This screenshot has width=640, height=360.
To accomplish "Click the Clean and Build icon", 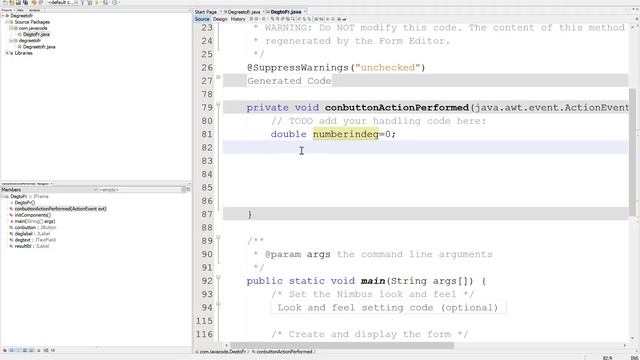I will coord(90,2).
